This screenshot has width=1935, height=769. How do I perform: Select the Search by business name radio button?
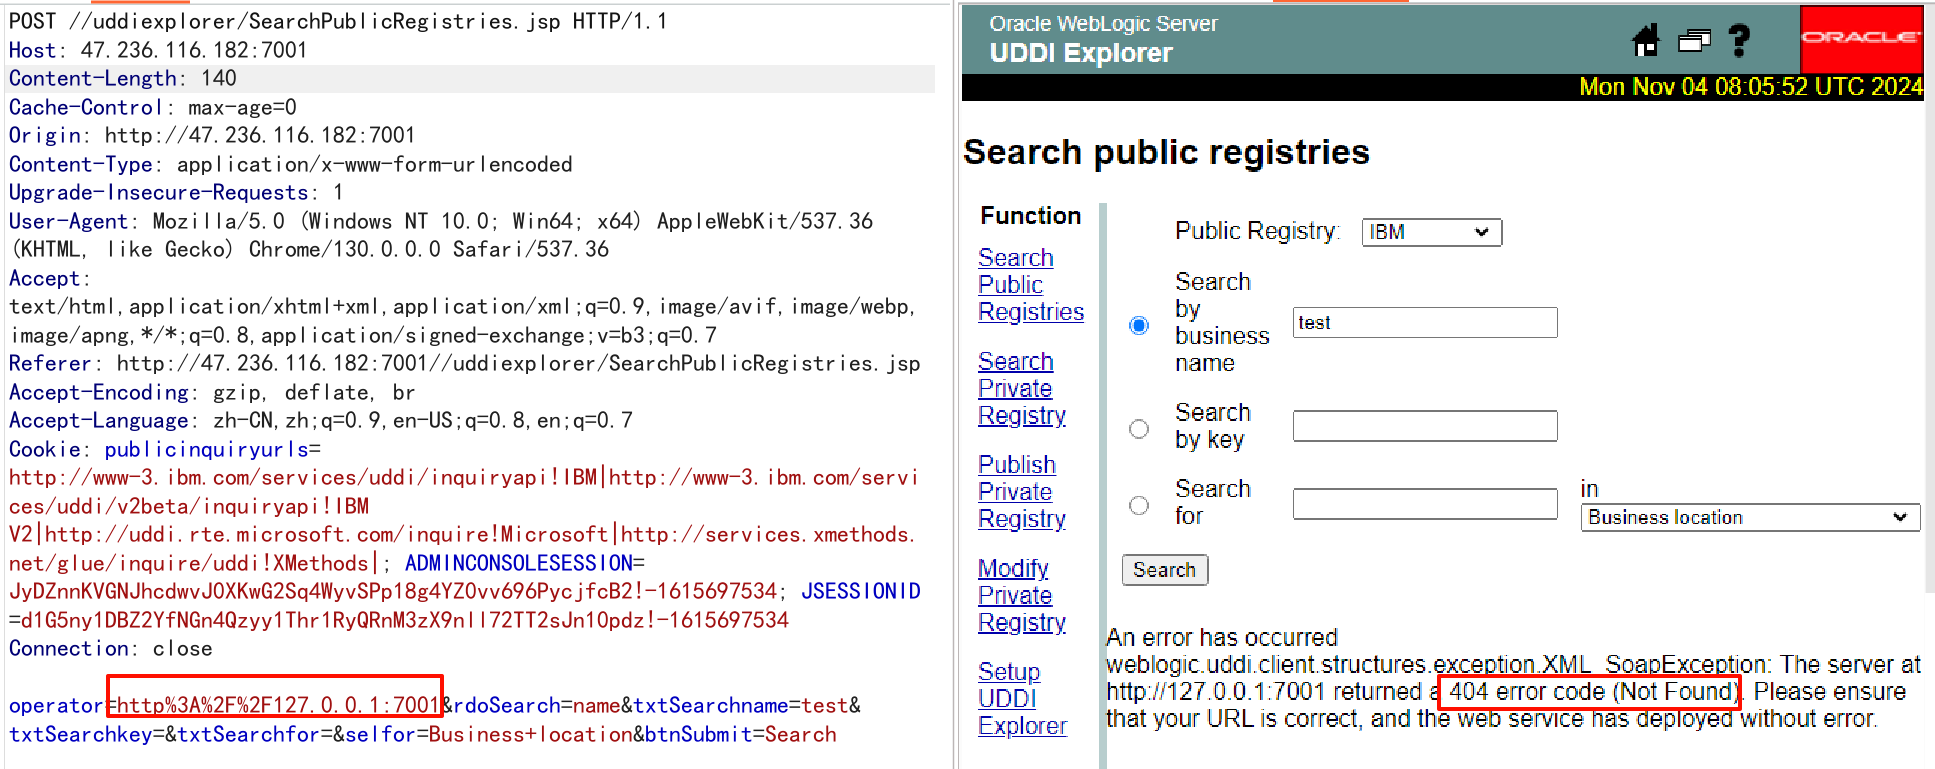click(x=1139, y=325)
